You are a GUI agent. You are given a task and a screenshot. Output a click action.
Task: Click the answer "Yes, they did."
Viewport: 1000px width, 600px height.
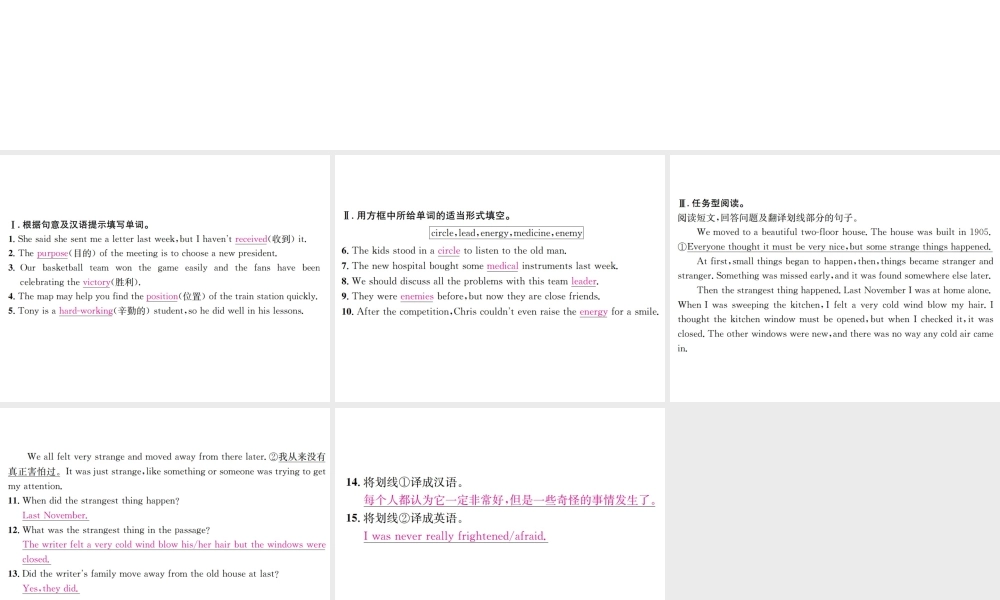(50, 589)
